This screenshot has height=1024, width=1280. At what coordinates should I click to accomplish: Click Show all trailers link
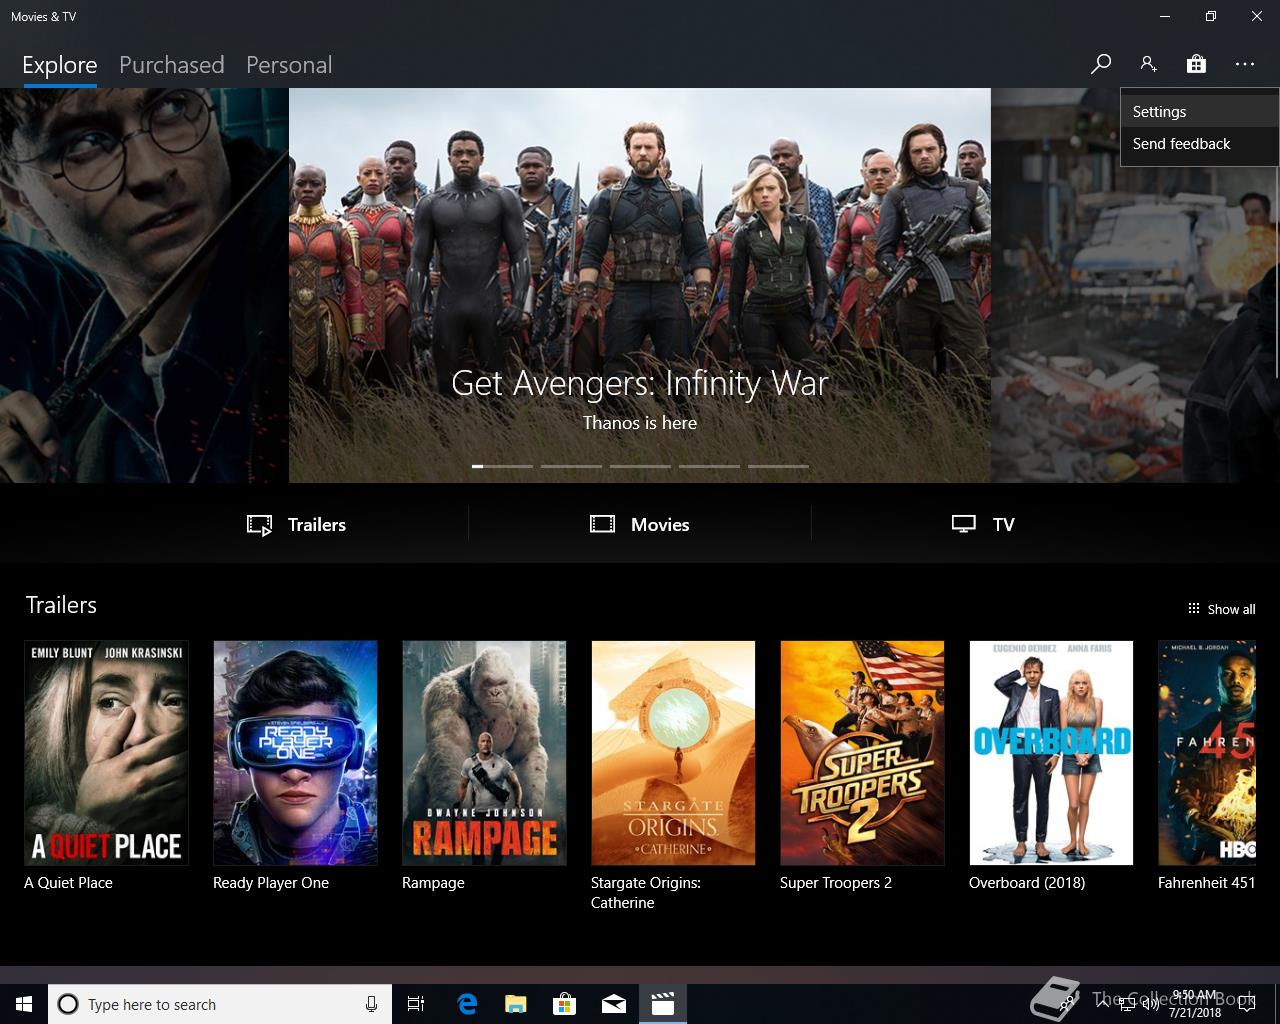point(1221,609)
